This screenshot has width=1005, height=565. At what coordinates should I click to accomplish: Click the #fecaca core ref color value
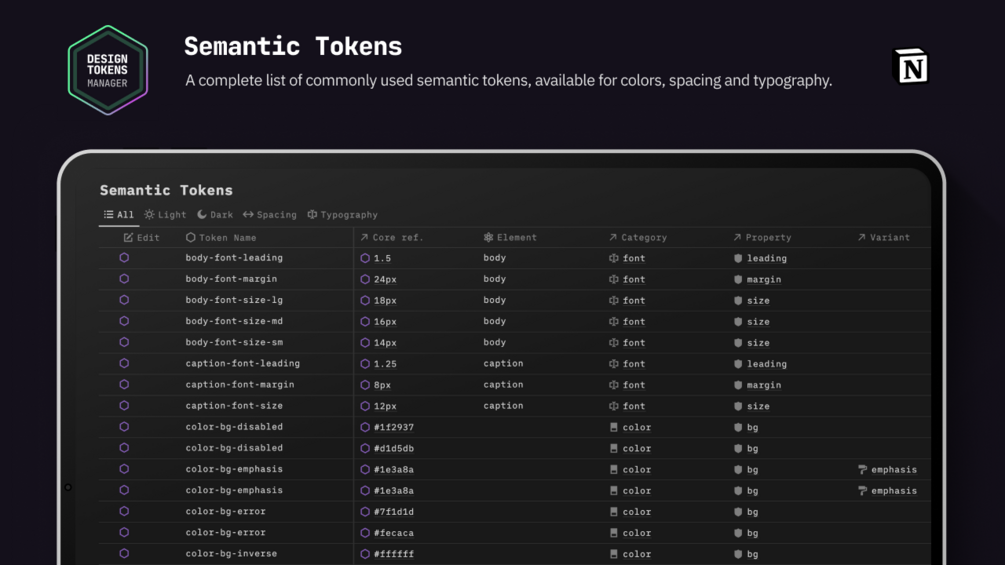(x=393, y=533)
